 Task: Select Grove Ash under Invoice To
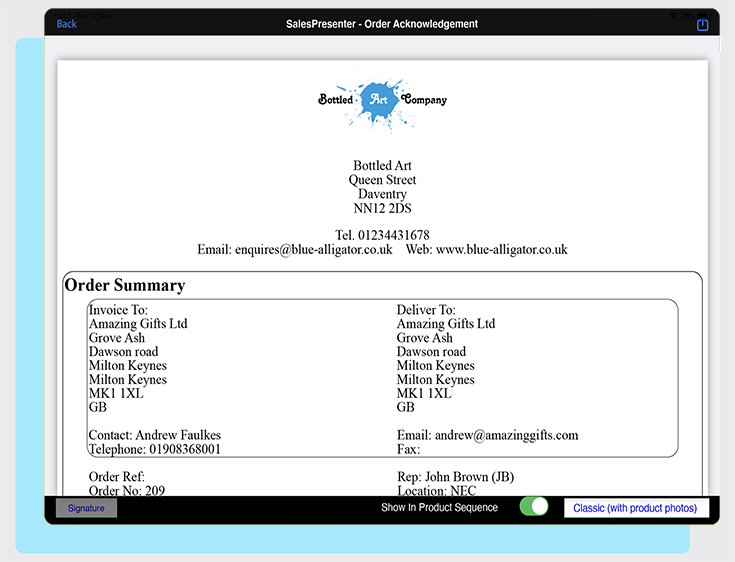pos(117,338)
